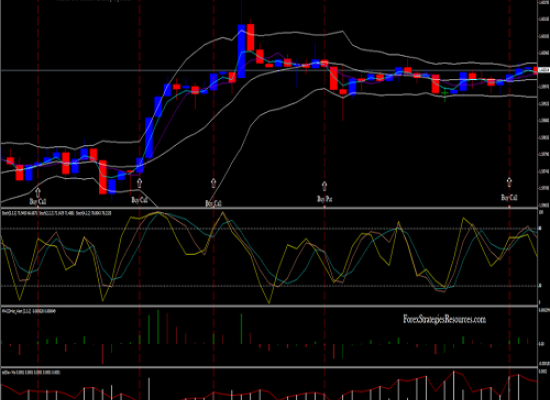This screenshot has height=400, width=550.
Task: Select the horizontal price line across the chart
Action: 269,71
